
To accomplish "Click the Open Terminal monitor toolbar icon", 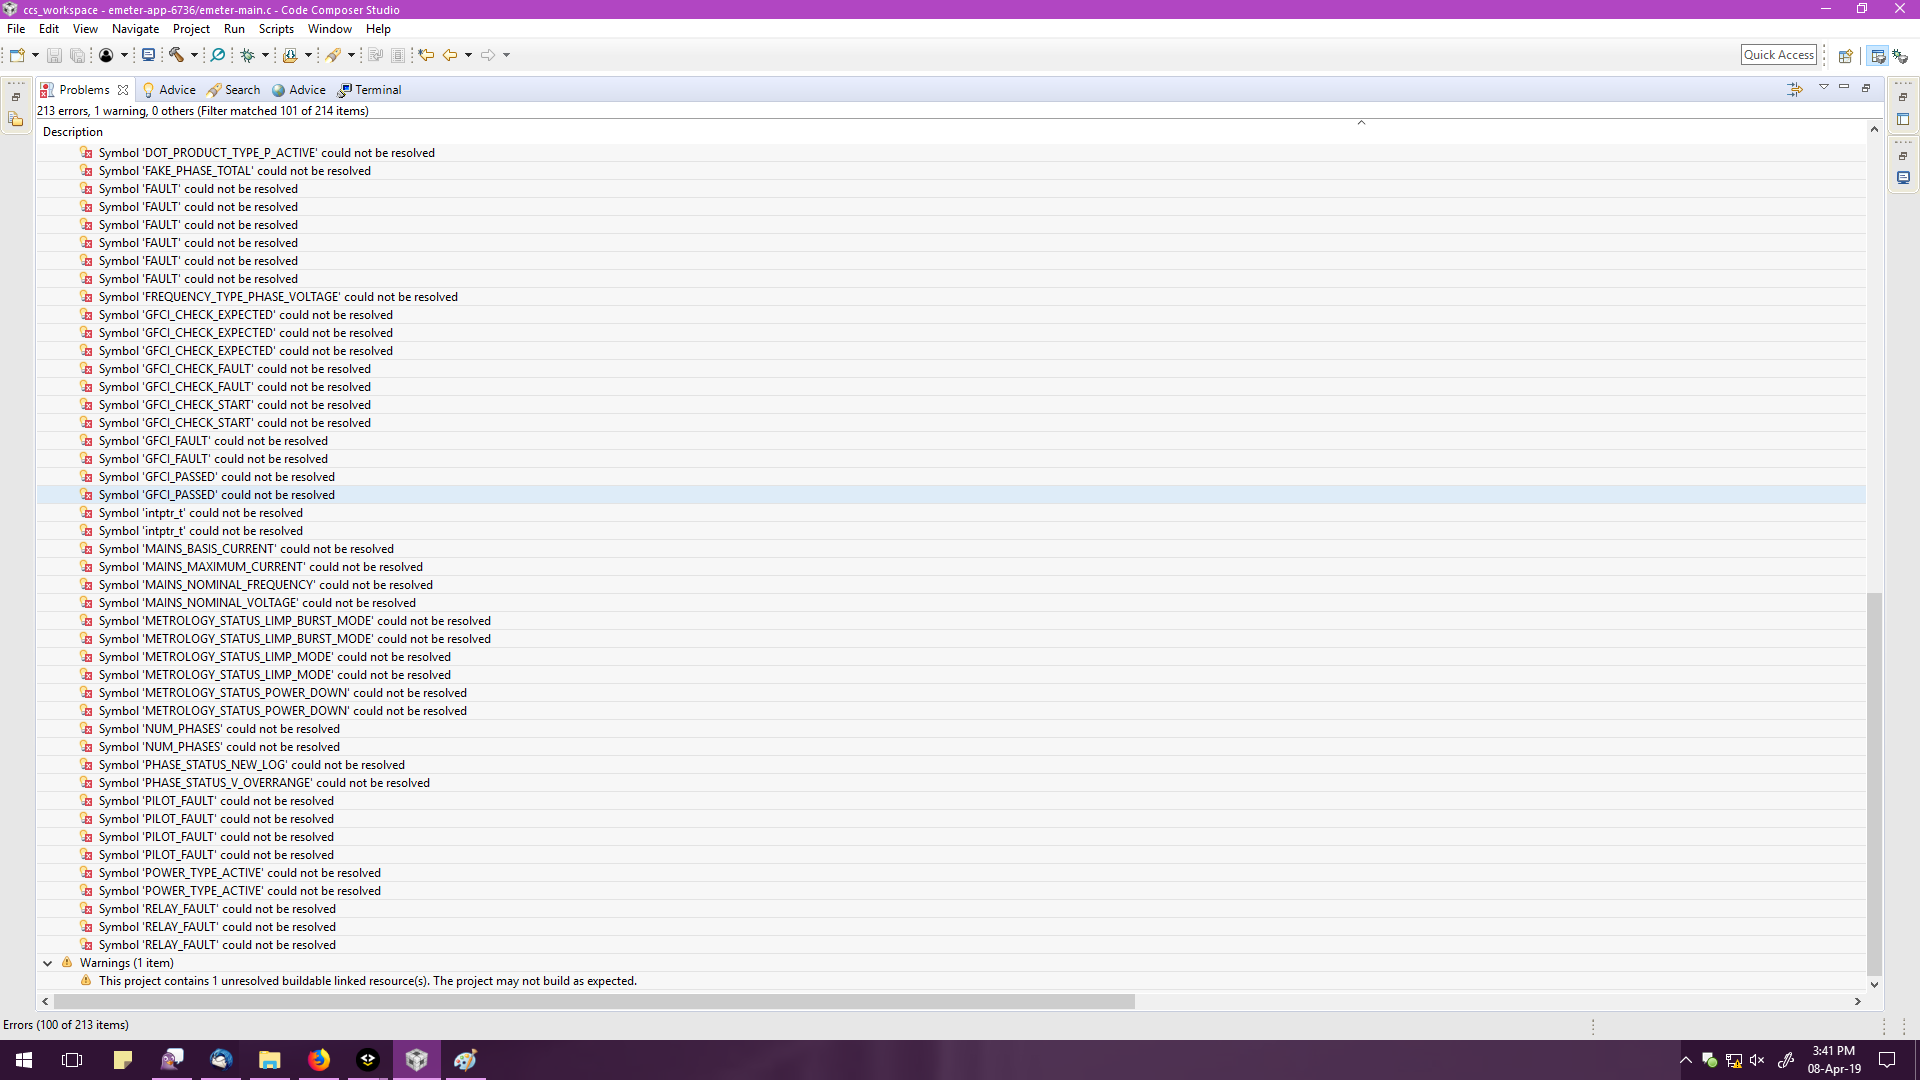I will coord(148,55).
